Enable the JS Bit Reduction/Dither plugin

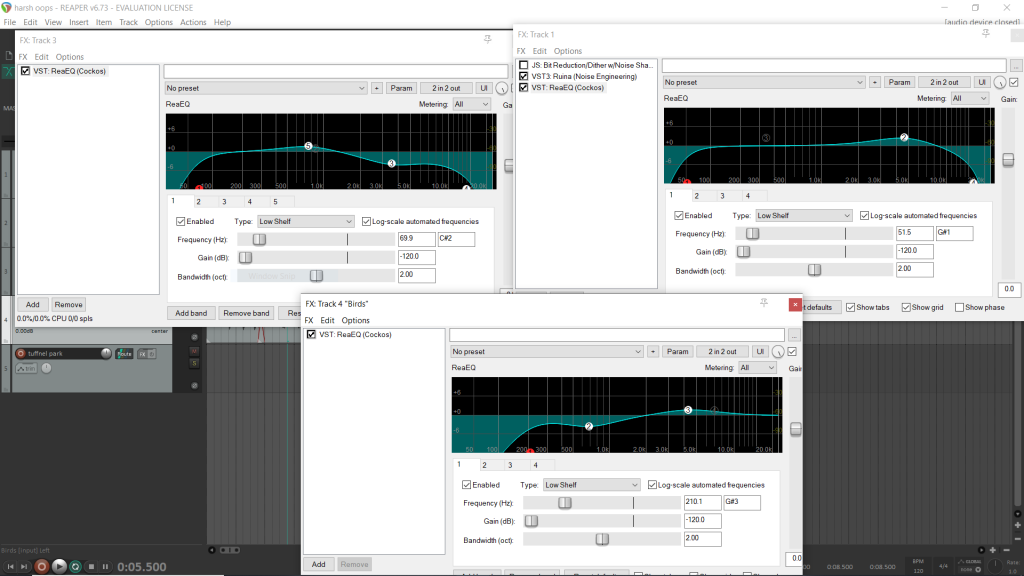(x=524, y=65)
